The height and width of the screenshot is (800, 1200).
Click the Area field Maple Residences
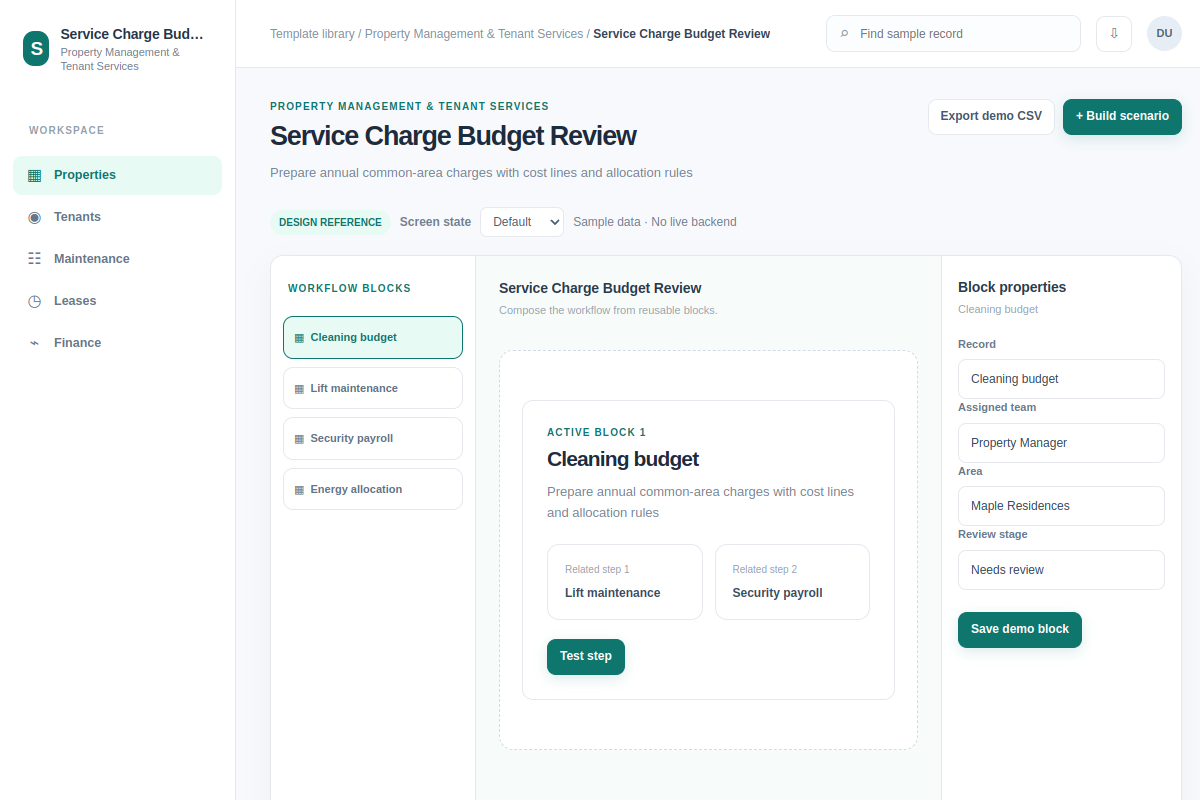(1061, 506)
